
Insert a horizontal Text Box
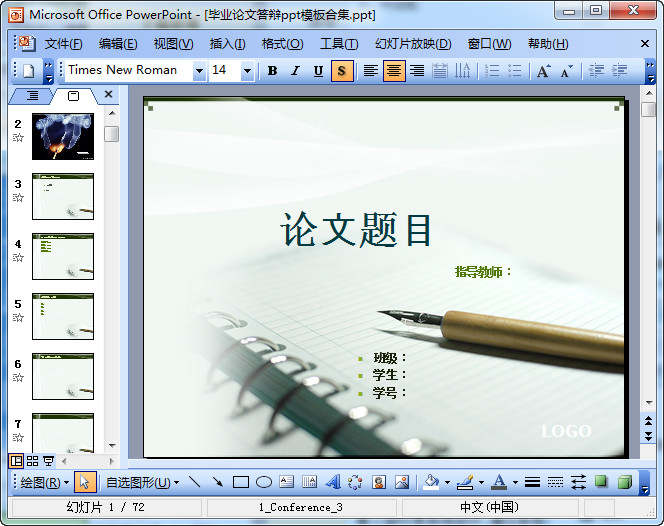click(287, 482)
